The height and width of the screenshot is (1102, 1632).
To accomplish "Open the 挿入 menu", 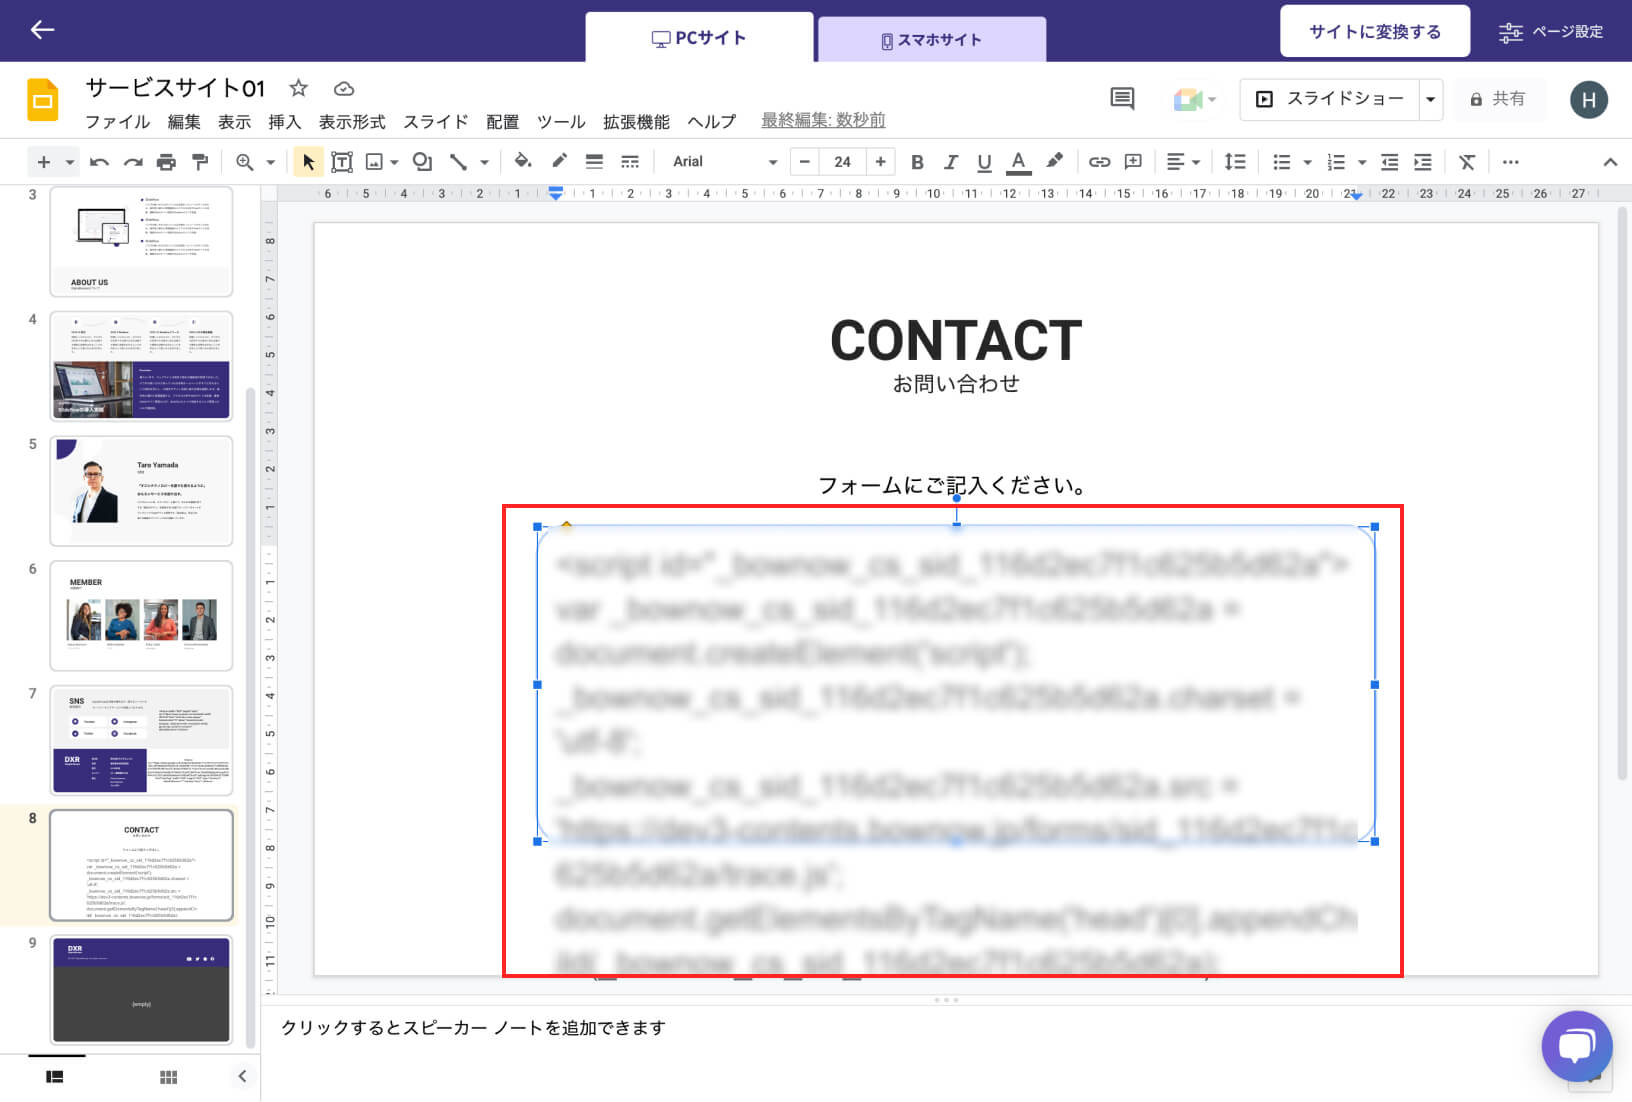I will [284, 122].
